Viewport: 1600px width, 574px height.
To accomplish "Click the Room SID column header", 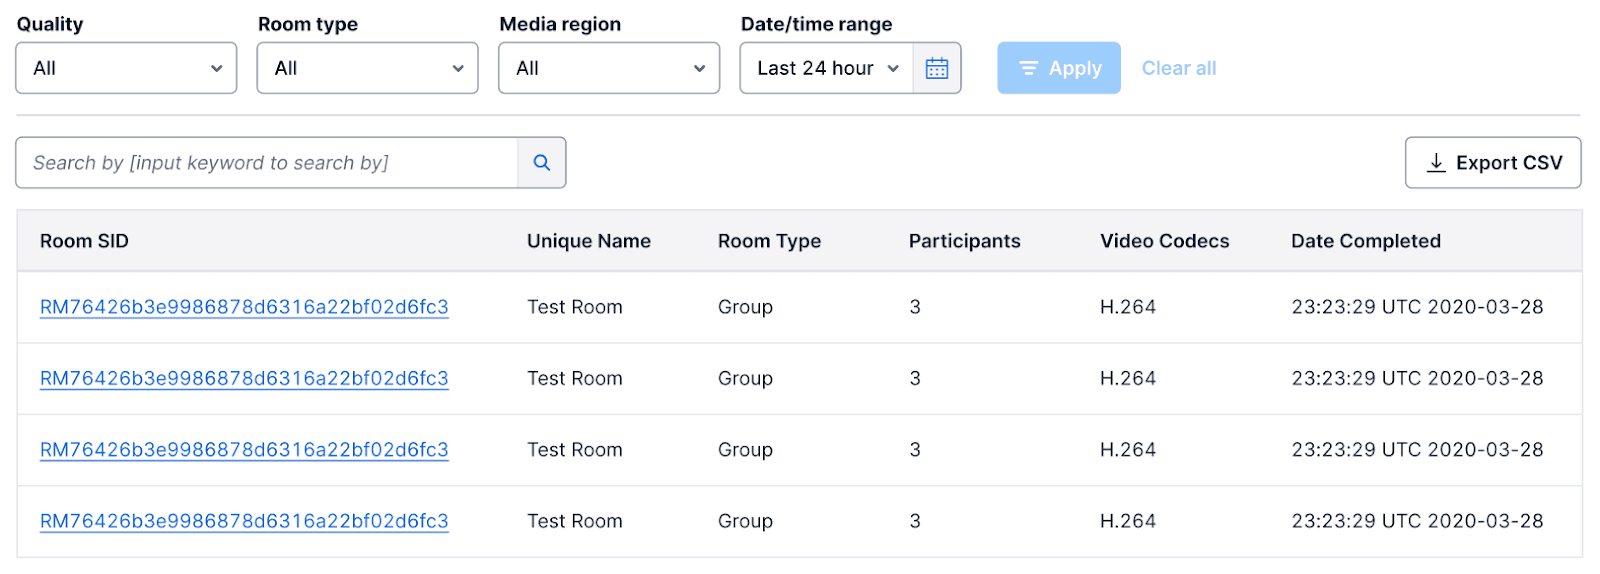I will click(84, 241).
